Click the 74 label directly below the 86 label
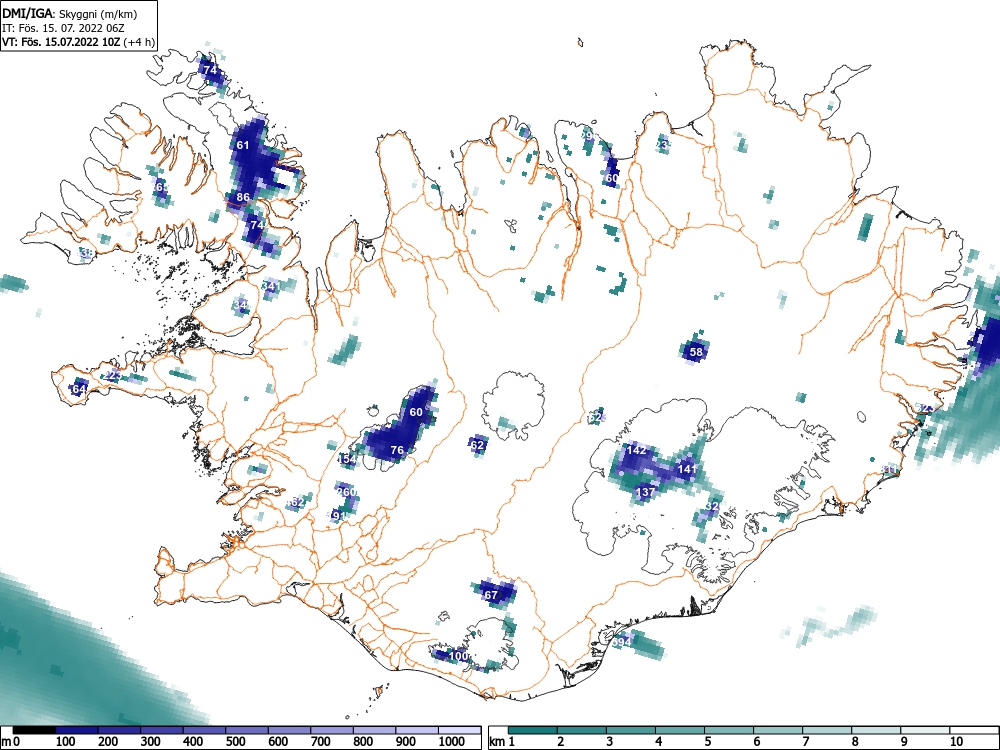The width and height of the screenshot is (1000, 750). pos(257,224)
